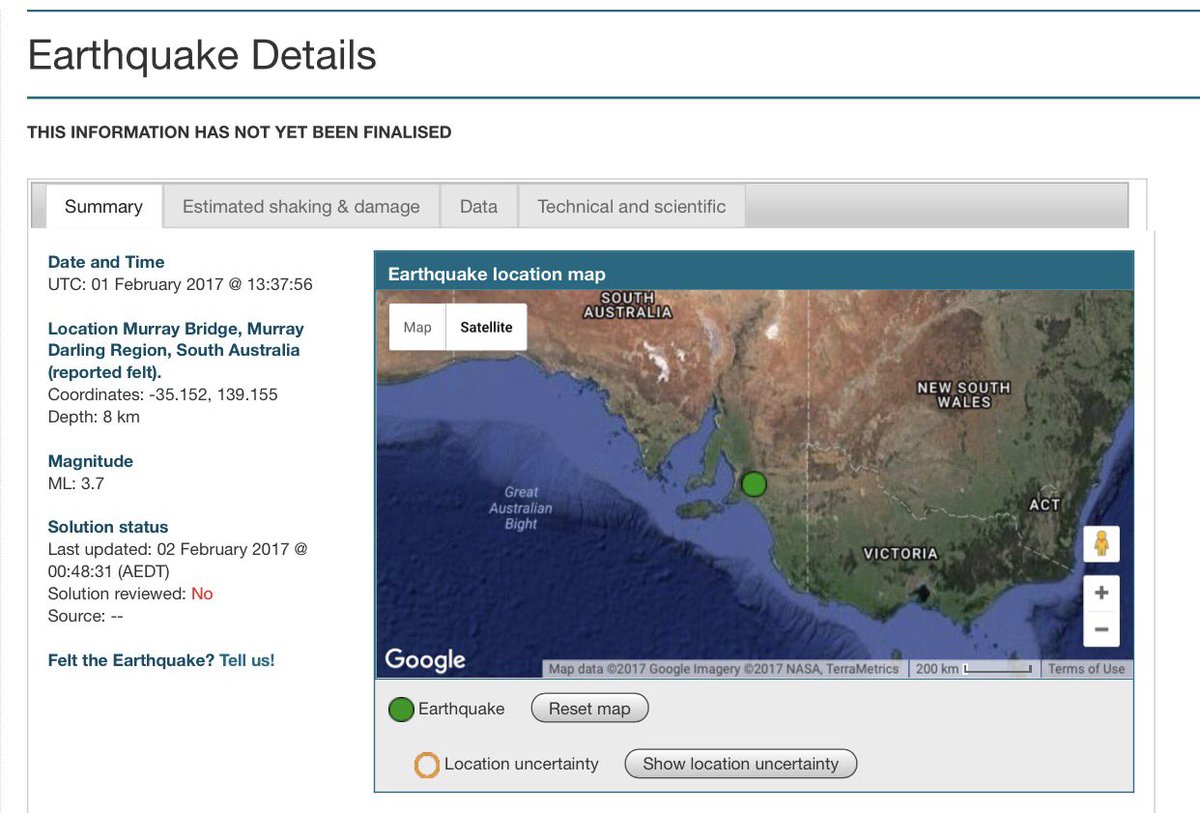Select Satellite map view
Screen dimensions: 1200x813
(x=486, y=327)
